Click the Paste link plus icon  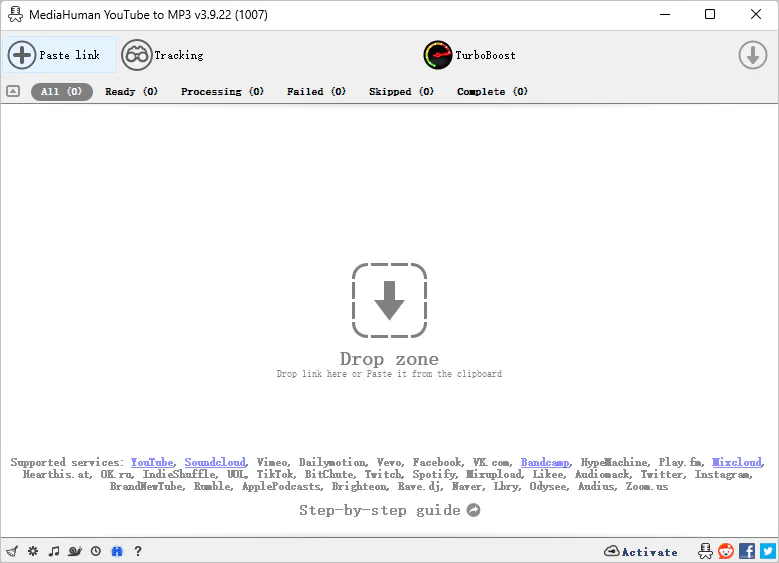click(21, 55)
